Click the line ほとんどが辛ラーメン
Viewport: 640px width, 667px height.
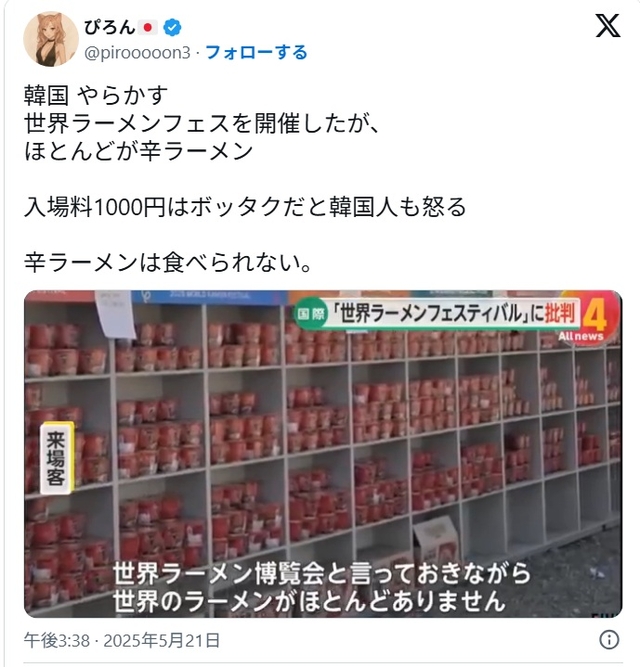[138, 151]
